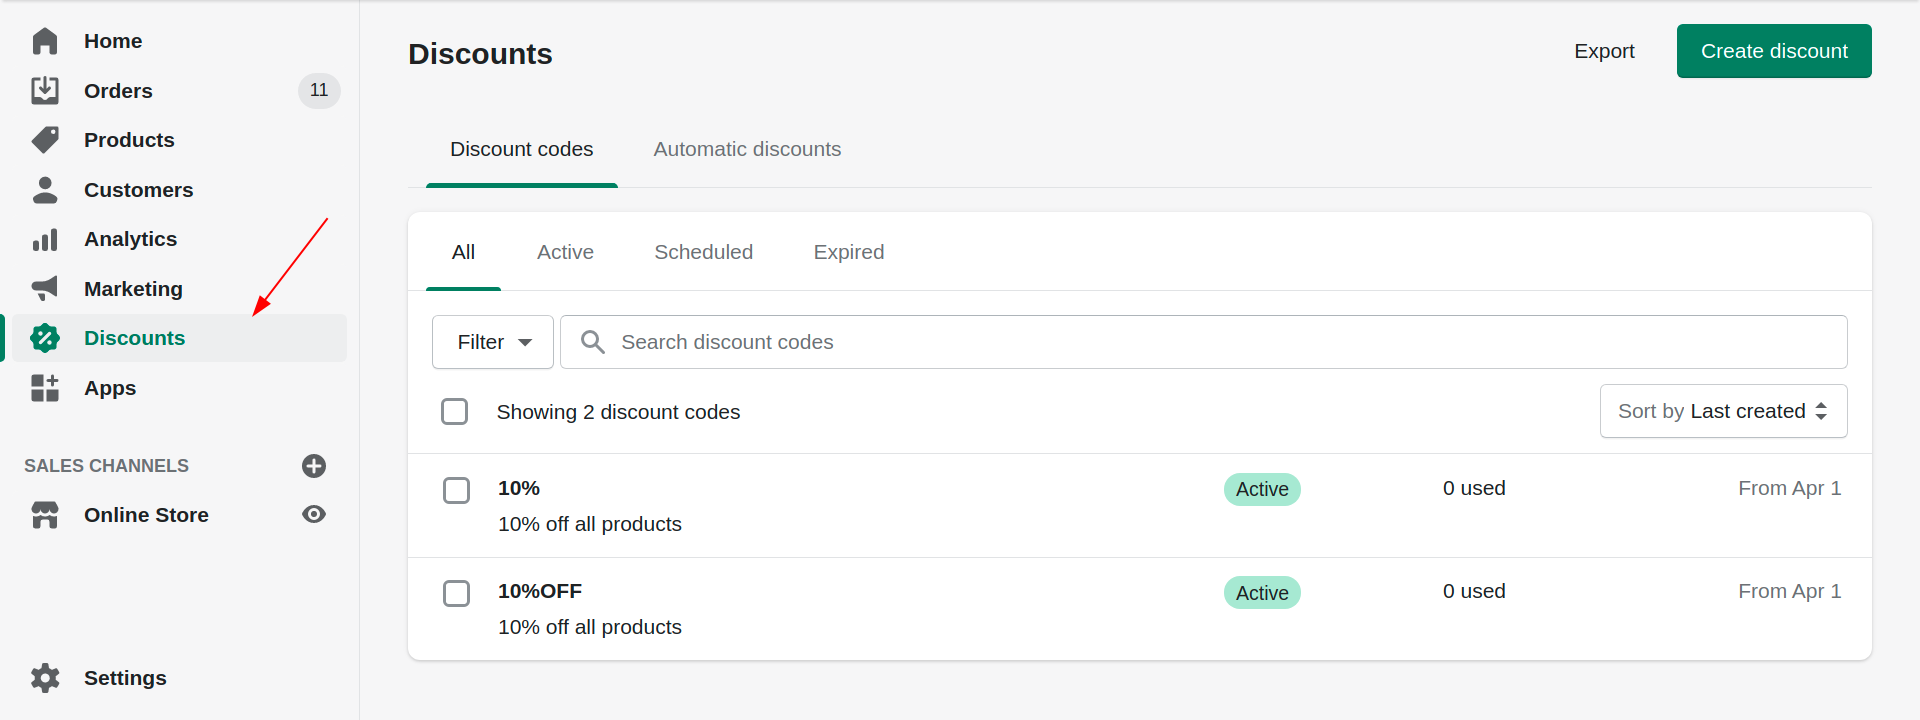Click 'From Apr 1' in 10% row
Screen dimensions: 1920x720
(x=1789, y=488)
